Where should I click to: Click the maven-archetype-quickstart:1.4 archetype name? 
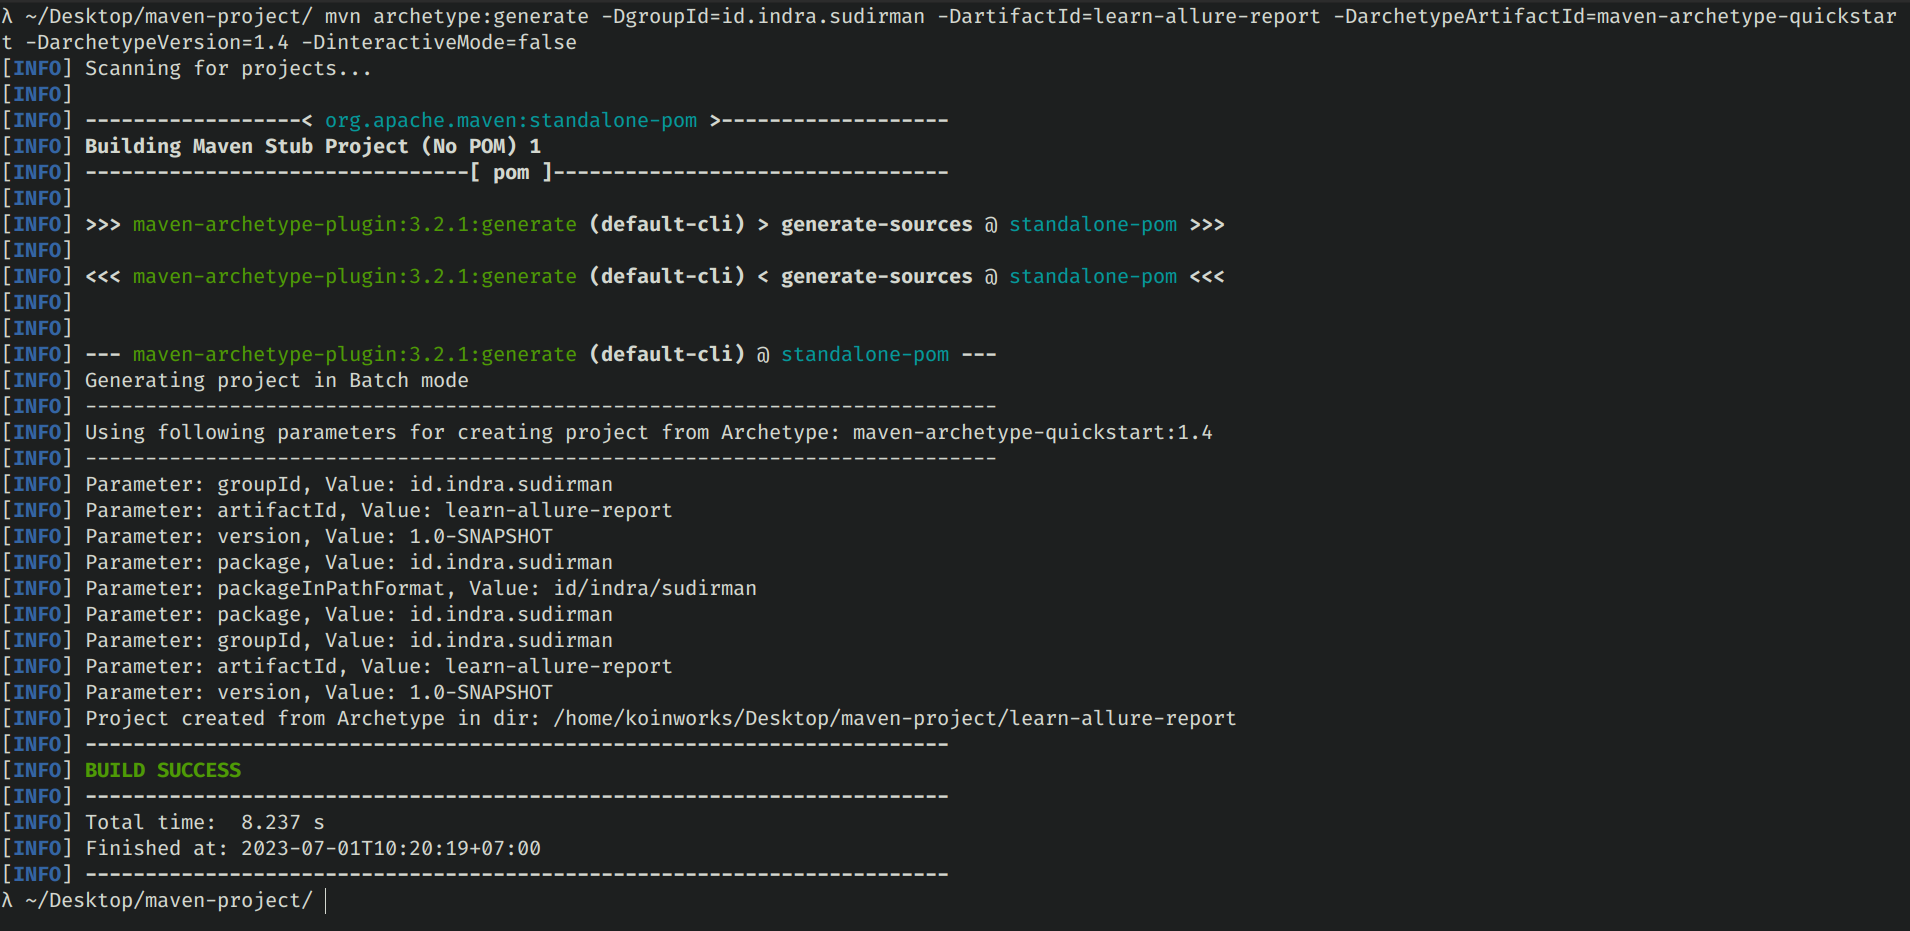click(x=1032, y=432)
